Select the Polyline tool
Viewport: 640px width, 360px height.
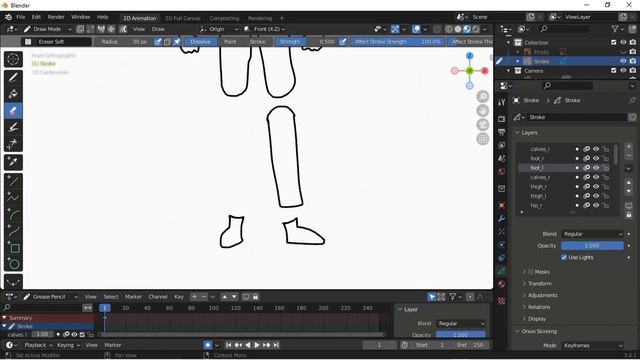[x=13, y=198]
